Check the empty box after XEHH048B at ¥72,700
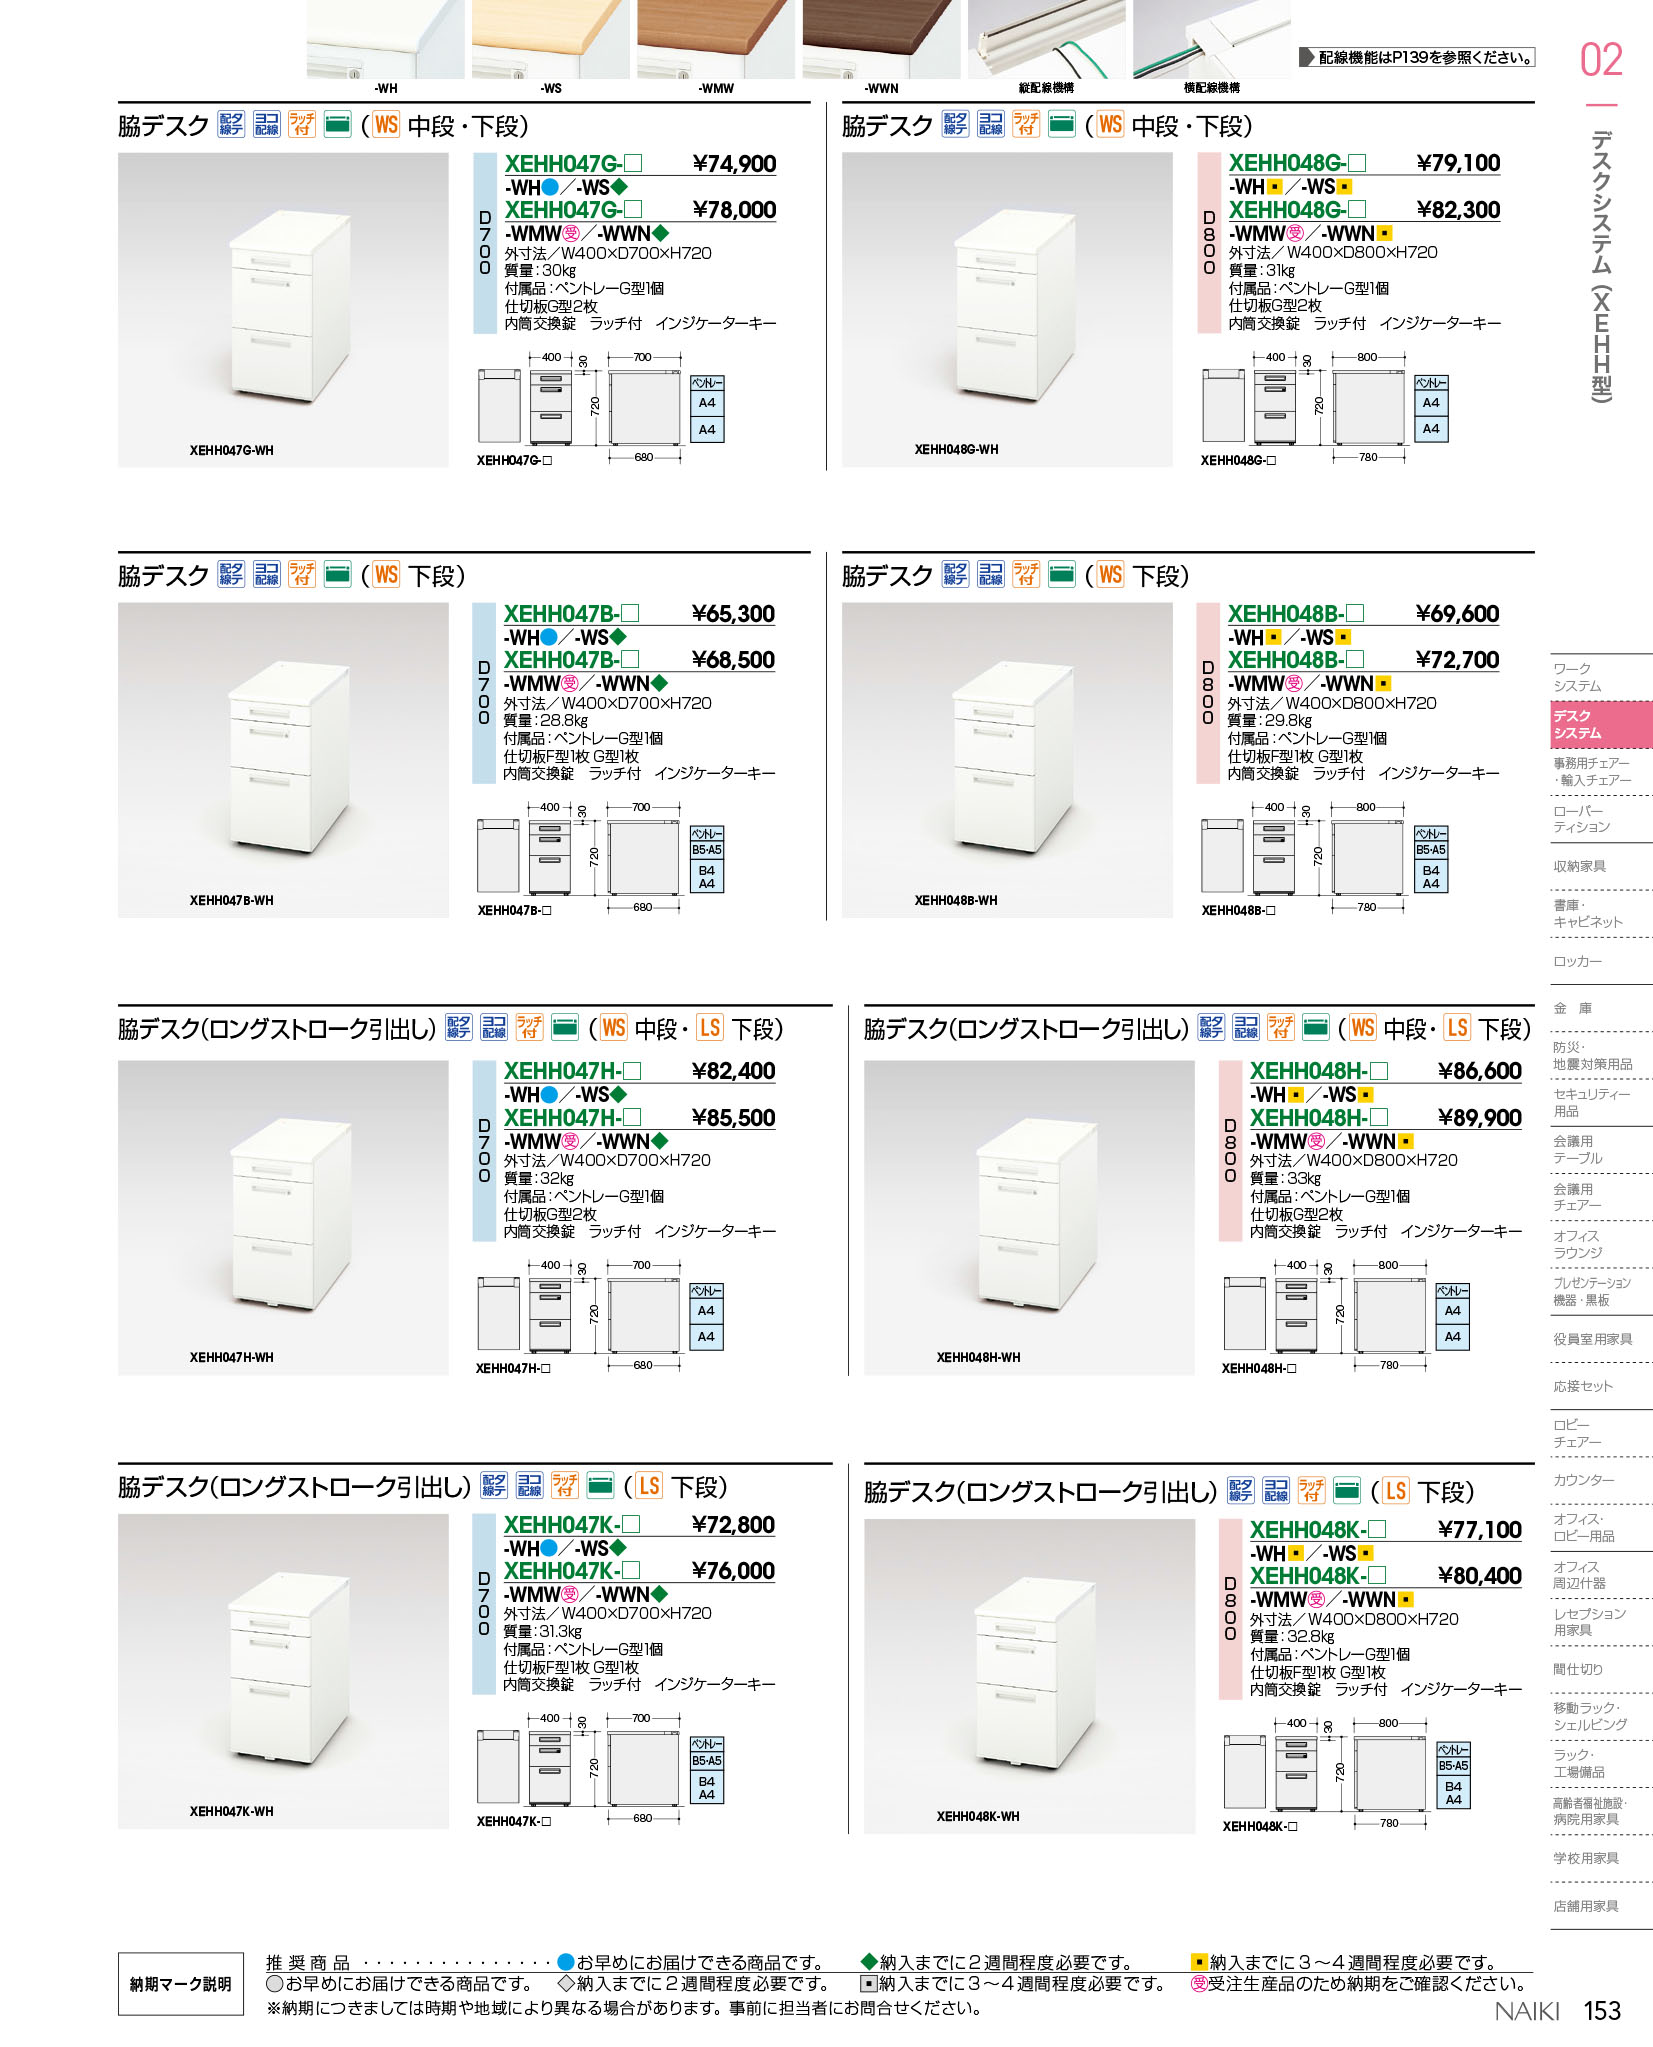 [x=1355, y=660]
